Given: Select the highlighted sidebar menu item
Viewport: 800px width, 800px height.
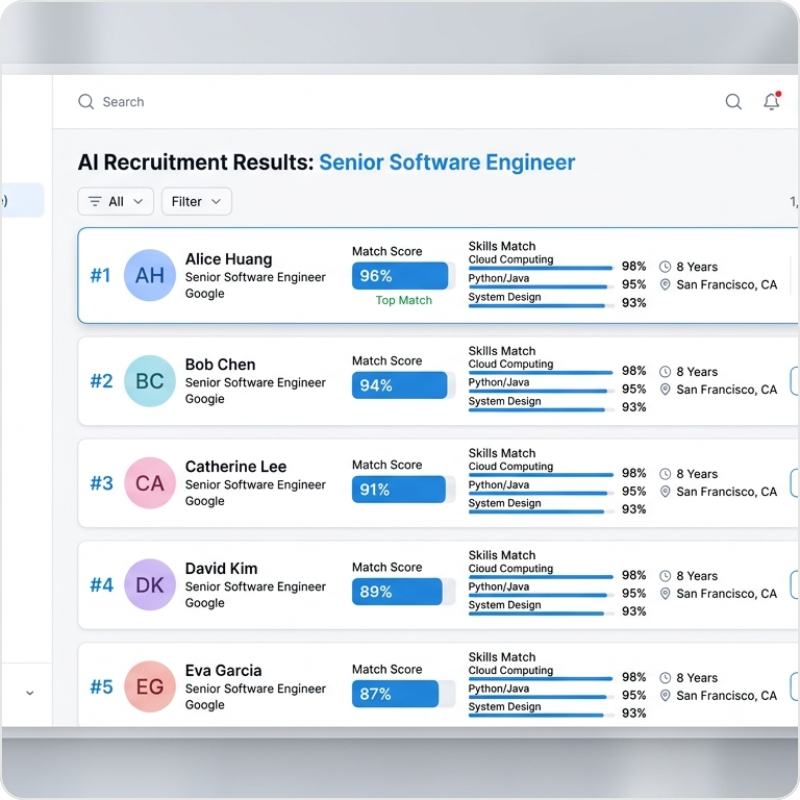Looking at the screenshot, I should pos(22,200).
